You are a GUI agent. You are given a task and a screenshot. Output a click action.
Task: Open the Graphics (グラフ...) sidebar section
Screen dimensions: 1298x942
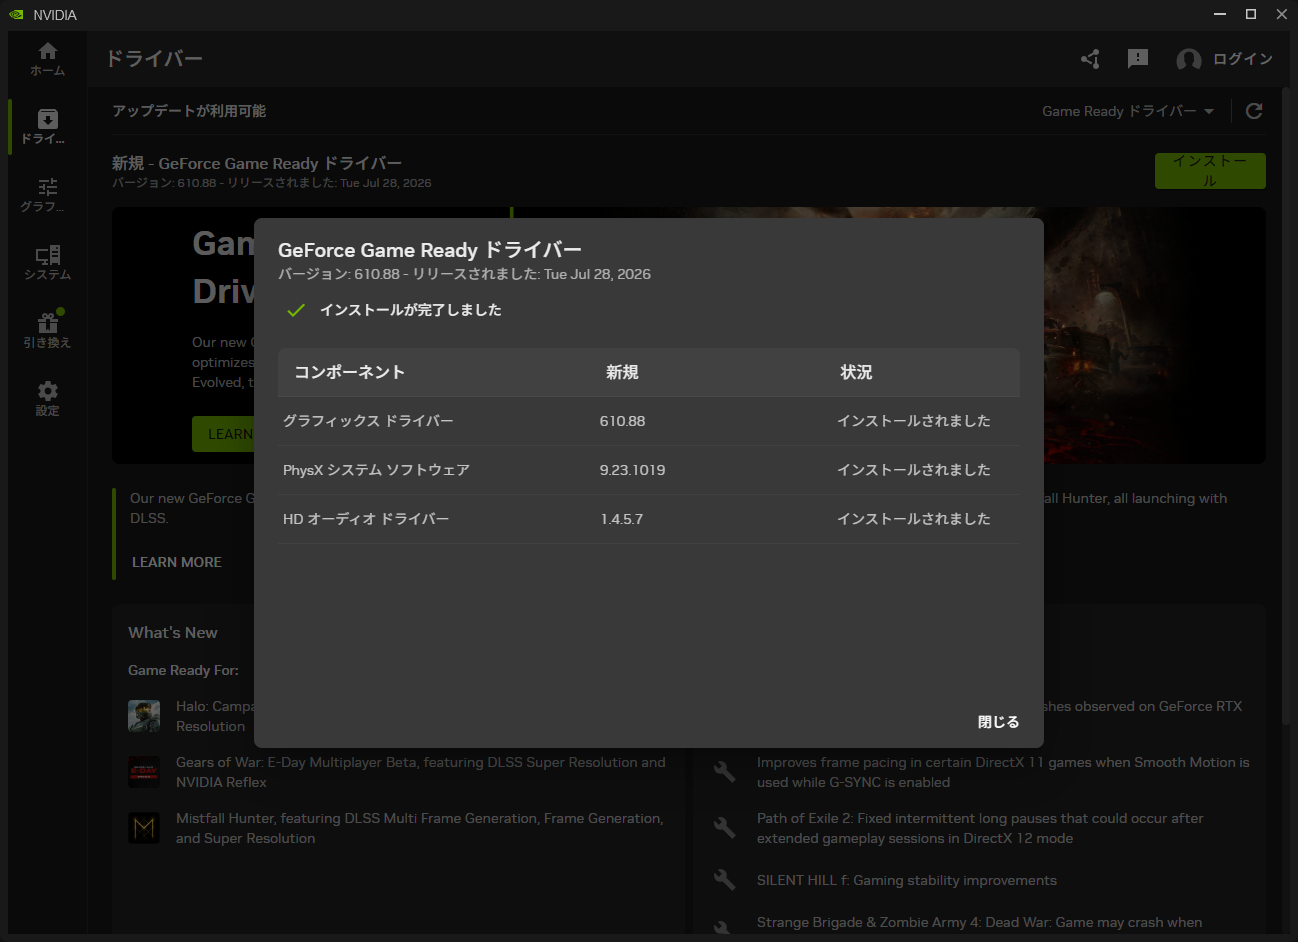(47, 195)
